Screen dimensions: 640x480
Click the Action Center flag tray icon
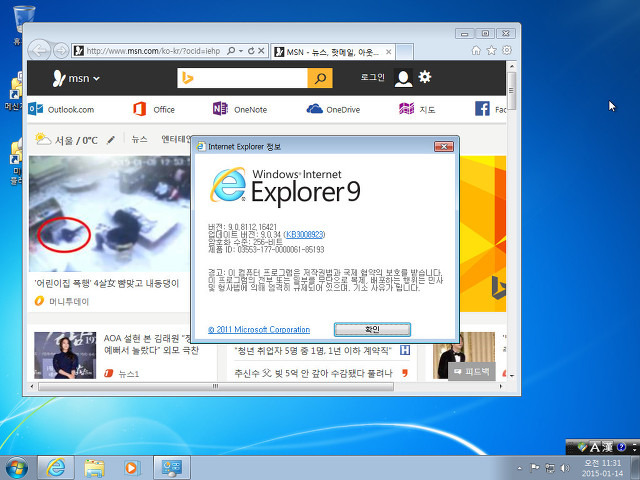(534, 468)
